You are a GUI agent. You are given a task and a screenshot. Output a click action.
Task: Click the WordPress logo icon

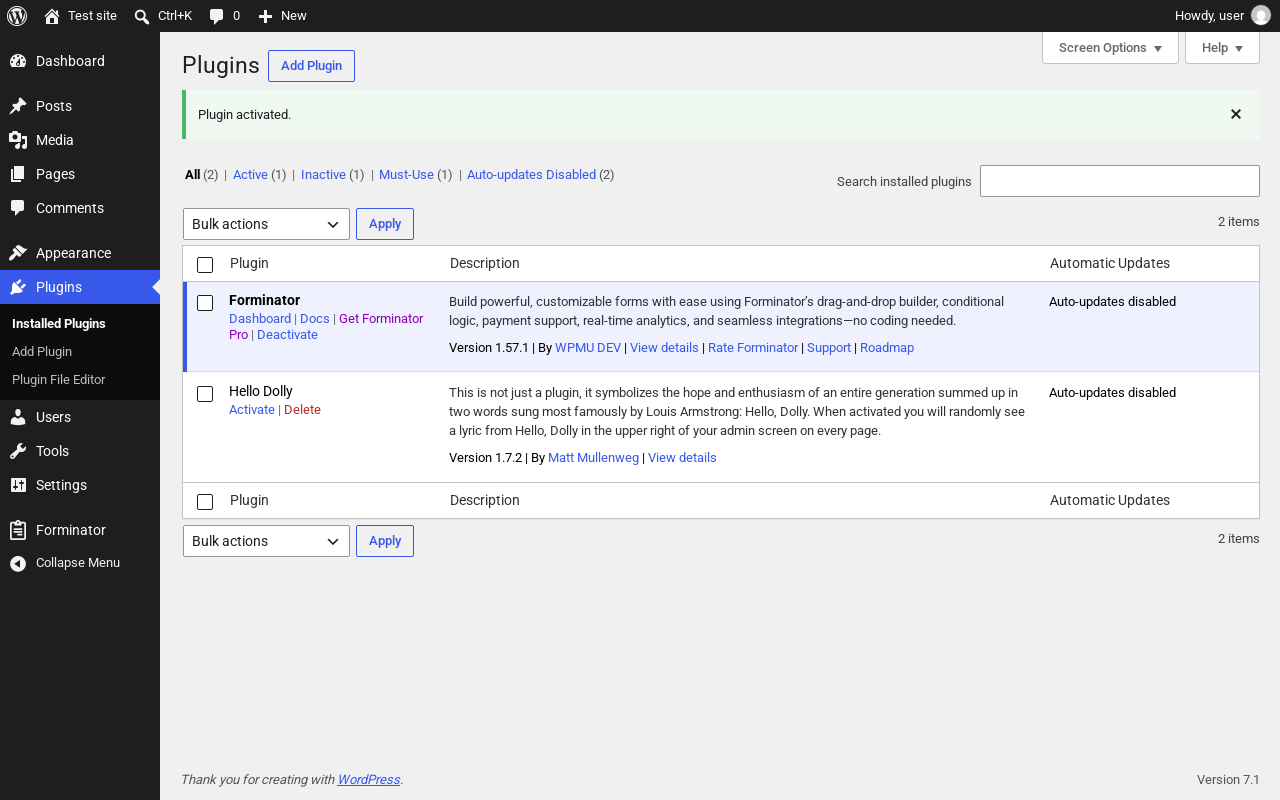(17, 15)
